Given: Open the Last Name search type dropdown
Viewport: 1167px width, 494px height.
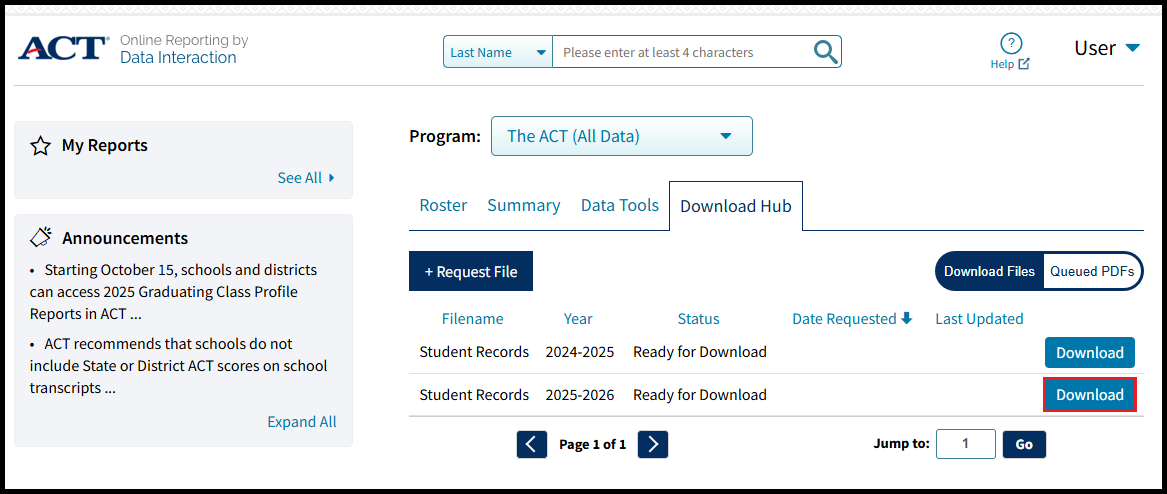Looking at the screenshot, I should tap(497, 52).
